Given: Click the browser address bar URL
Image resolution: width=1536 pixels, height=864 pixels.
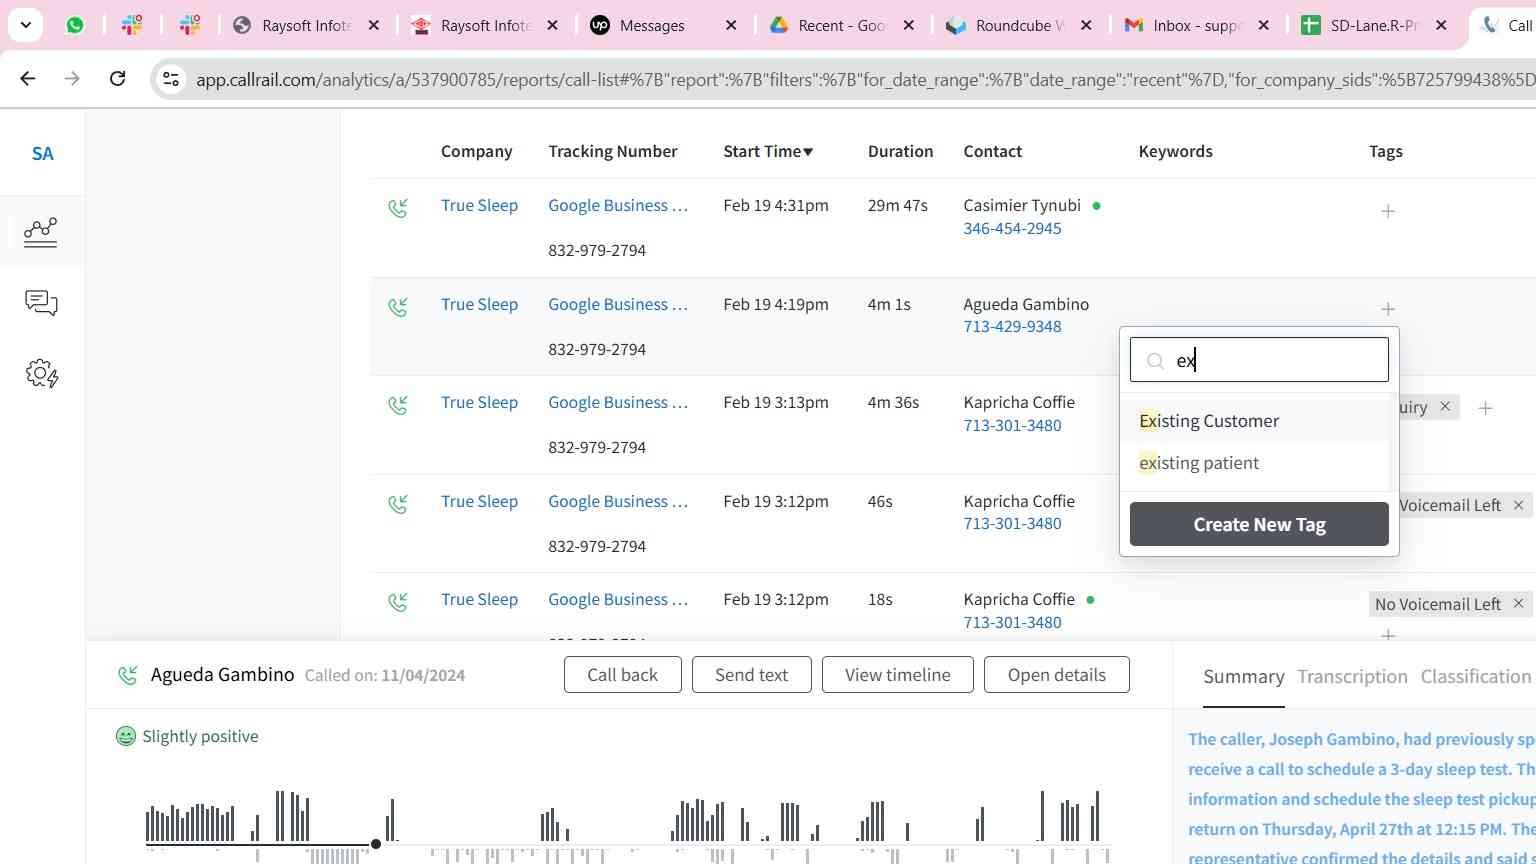Looking at the screenshot, I should (864, 79).
